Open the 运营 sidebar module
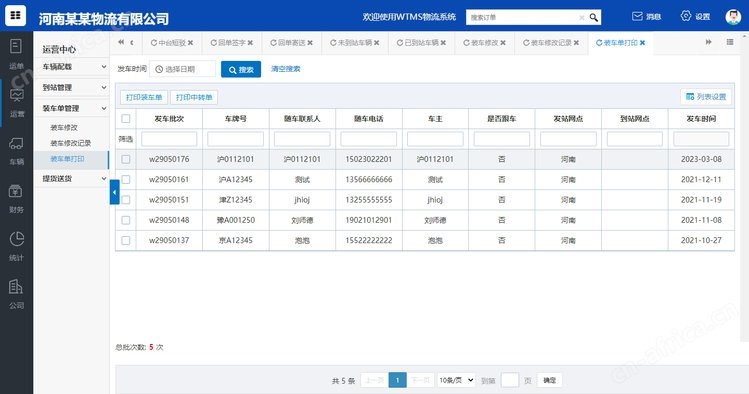This screenshot has width=749, height=394. (x=17, y=102)
